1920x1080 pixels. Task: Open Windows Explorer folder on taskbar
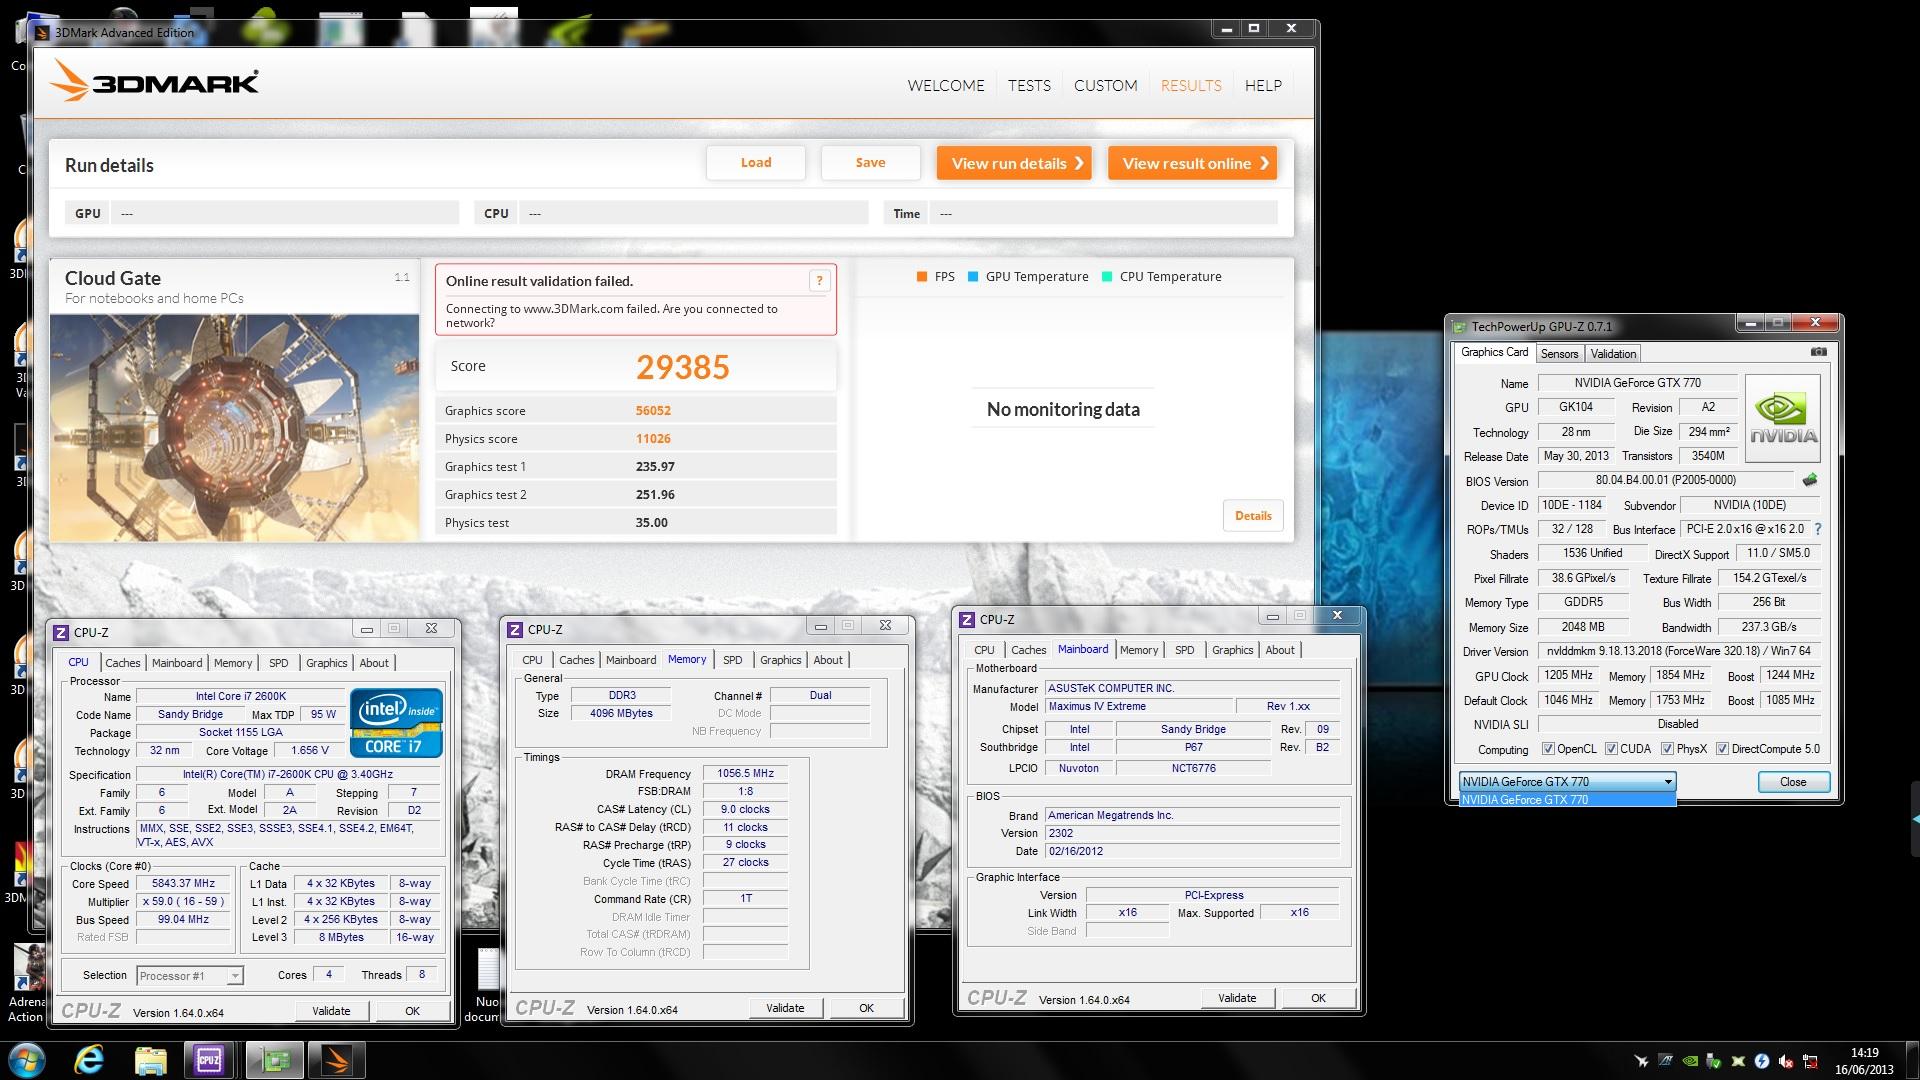click(150, 1060)
